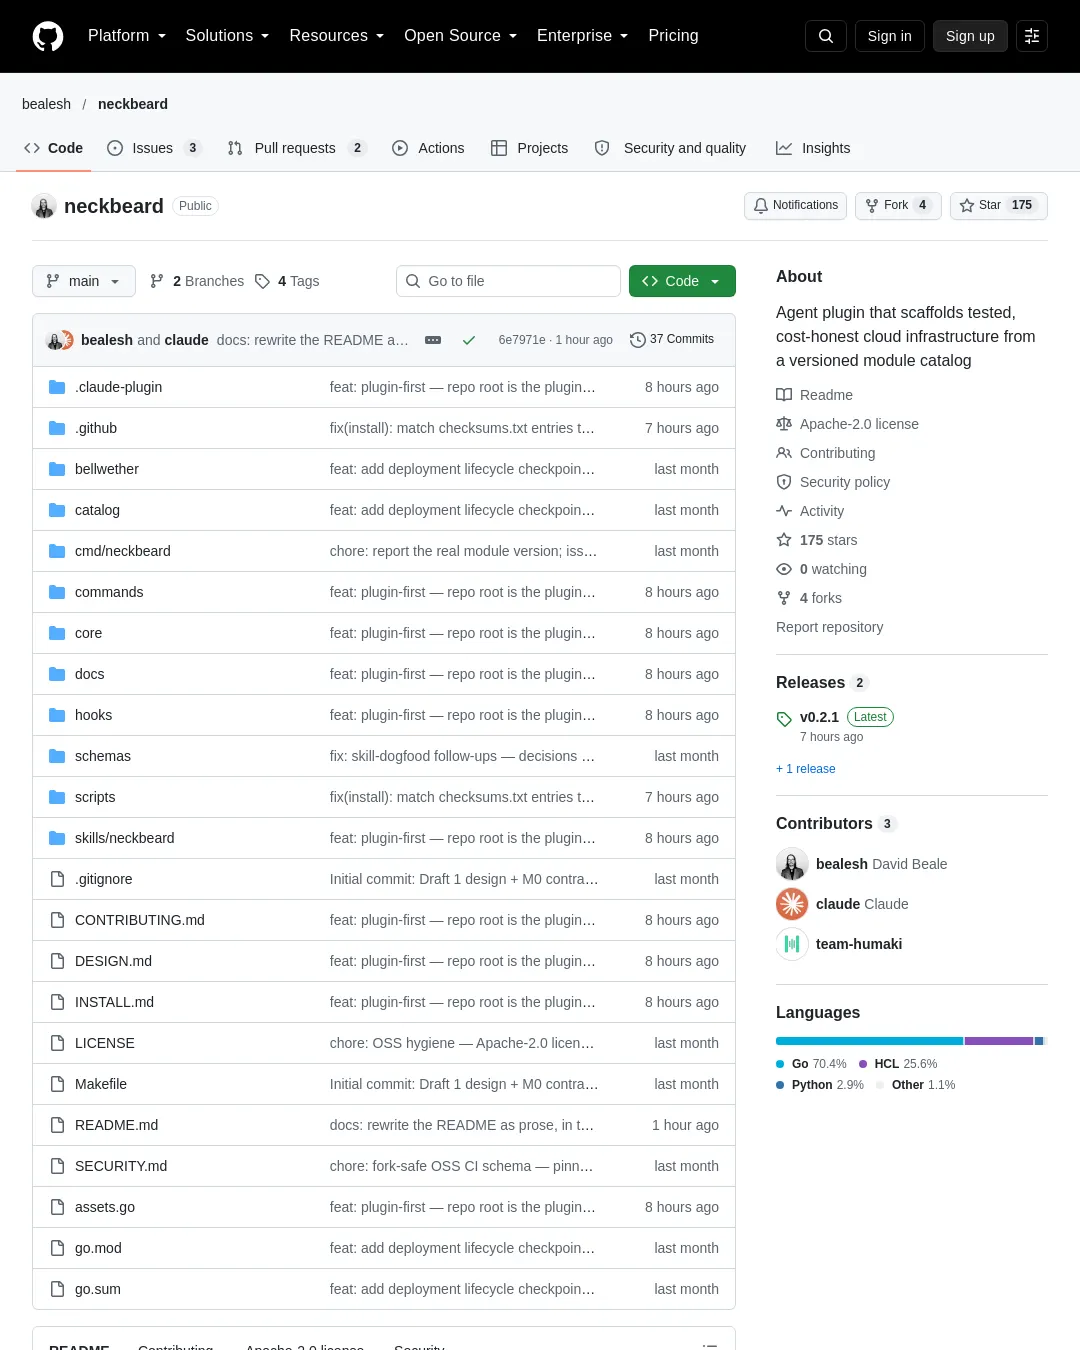Click the README.md file icon

click(57, 1125)
